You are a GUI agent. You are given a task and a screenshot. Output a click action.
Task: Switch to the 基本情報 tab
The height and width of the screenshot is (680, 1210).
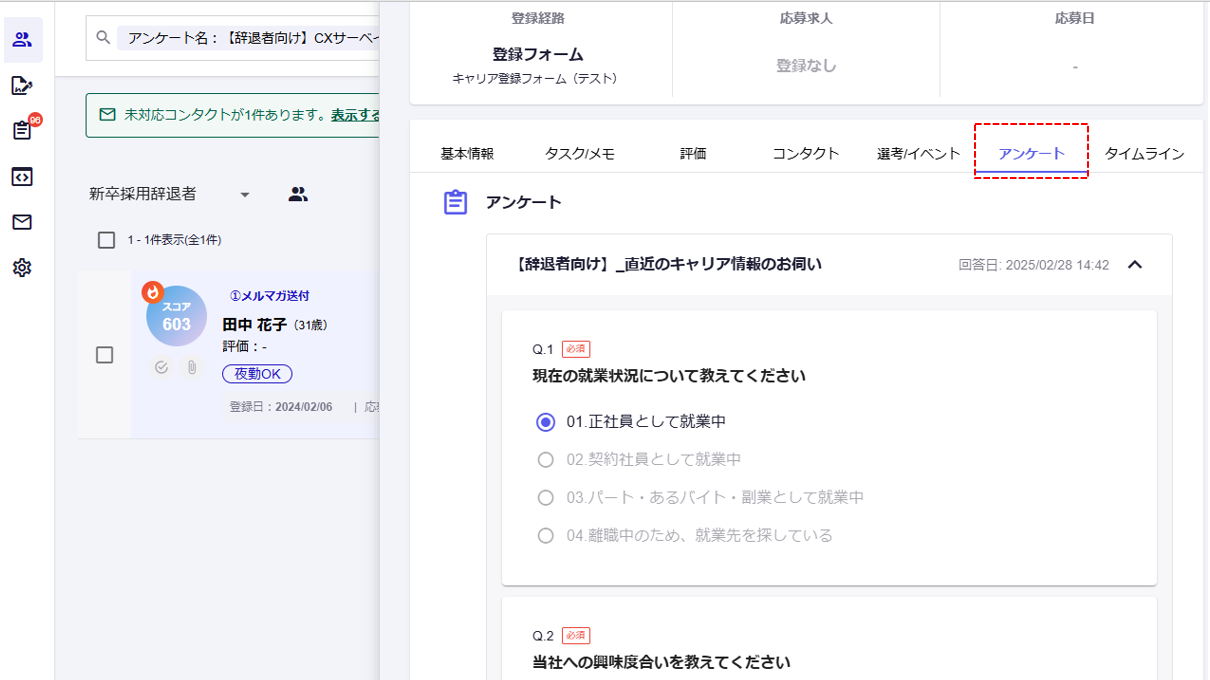[x=467, y=154]
